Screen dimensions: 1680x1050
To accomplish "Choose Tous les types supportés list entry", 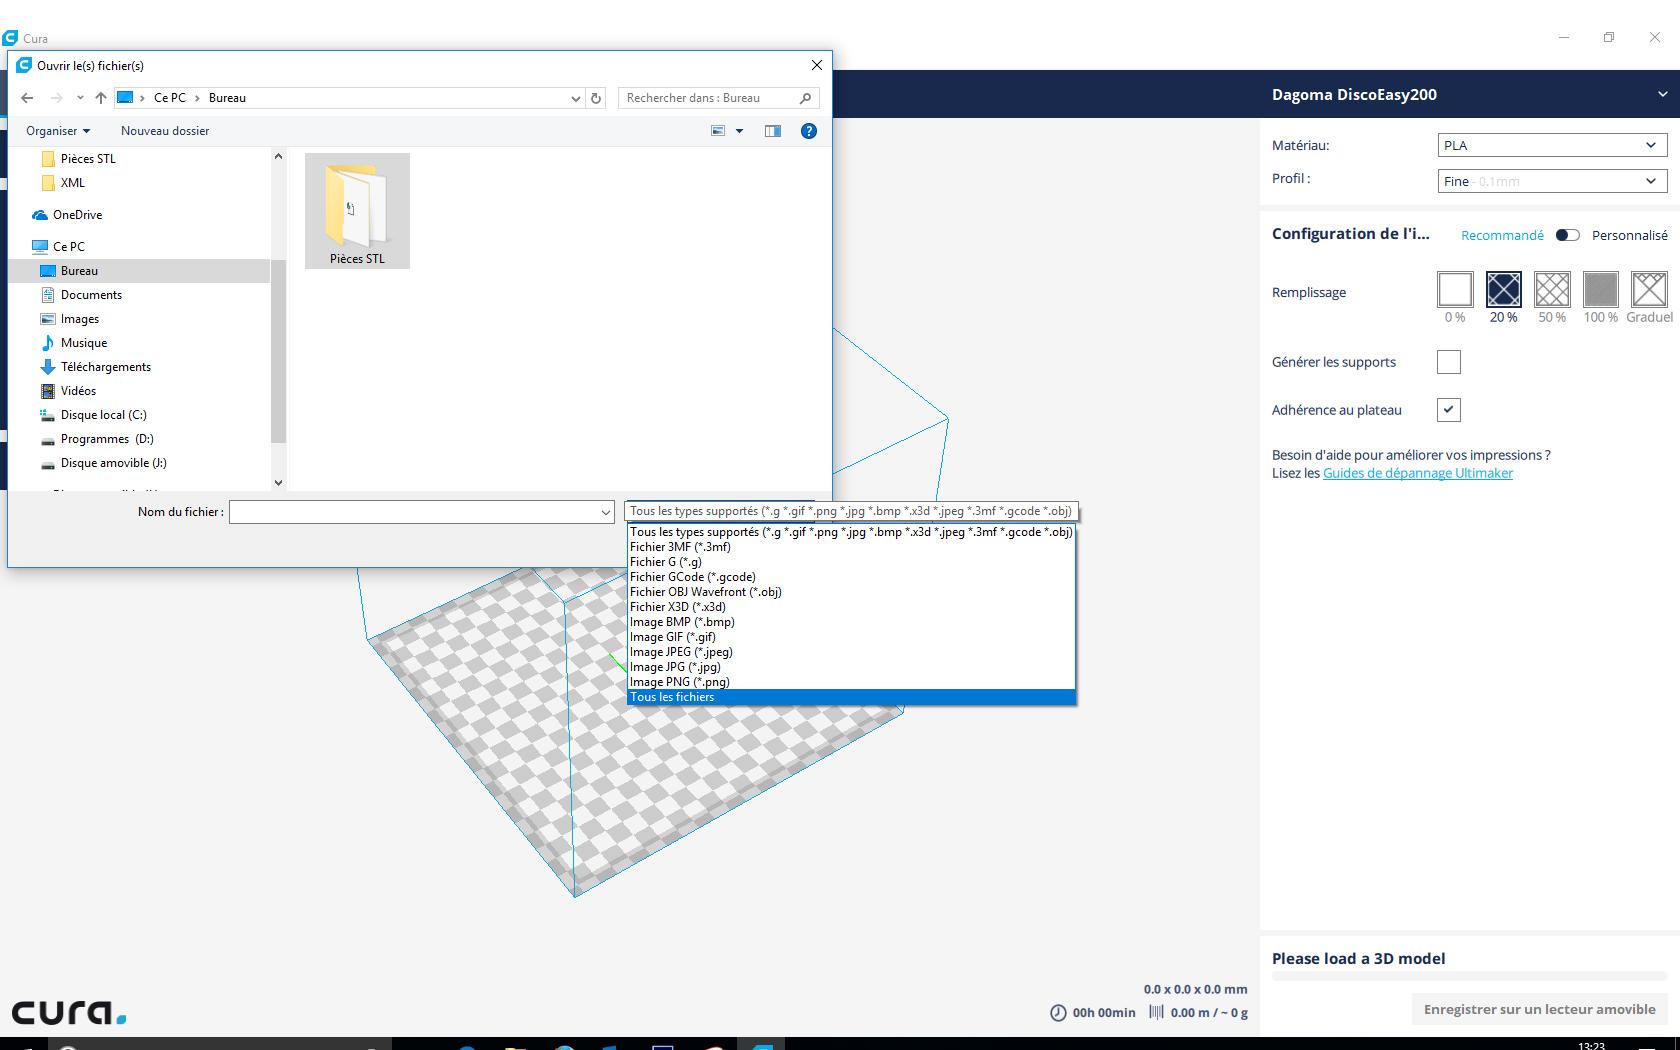I will [x=851, y=532].
